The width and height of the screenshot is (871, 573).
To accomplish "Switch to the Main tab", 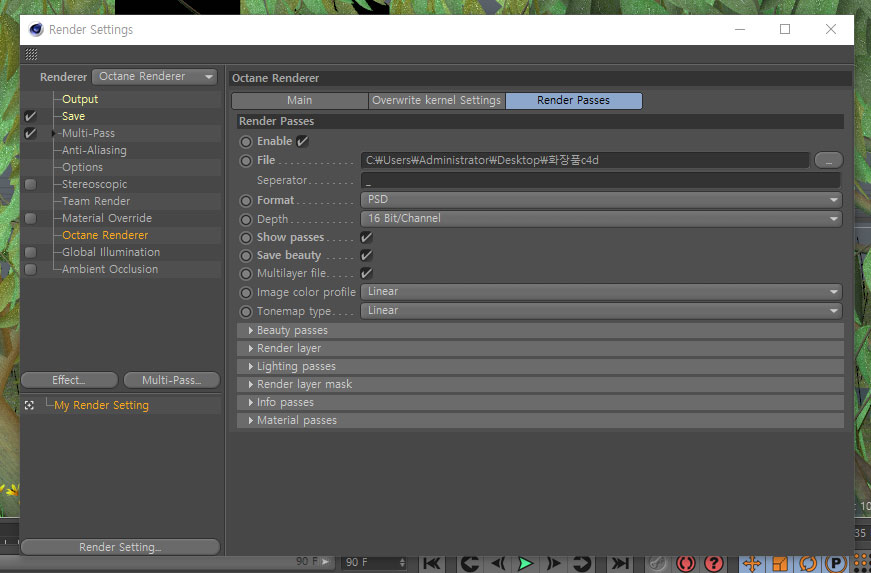I will (x=299, y=100).
